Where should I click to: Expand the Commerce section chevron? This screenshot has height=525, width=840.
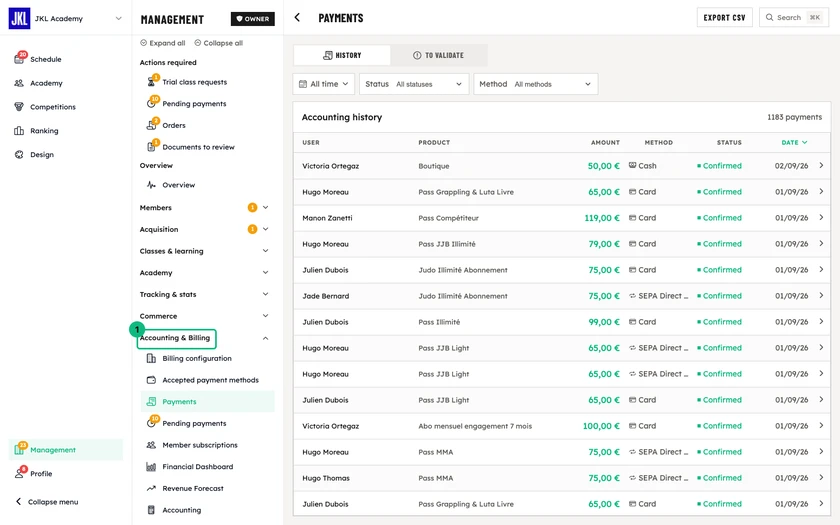coord(266,316)
